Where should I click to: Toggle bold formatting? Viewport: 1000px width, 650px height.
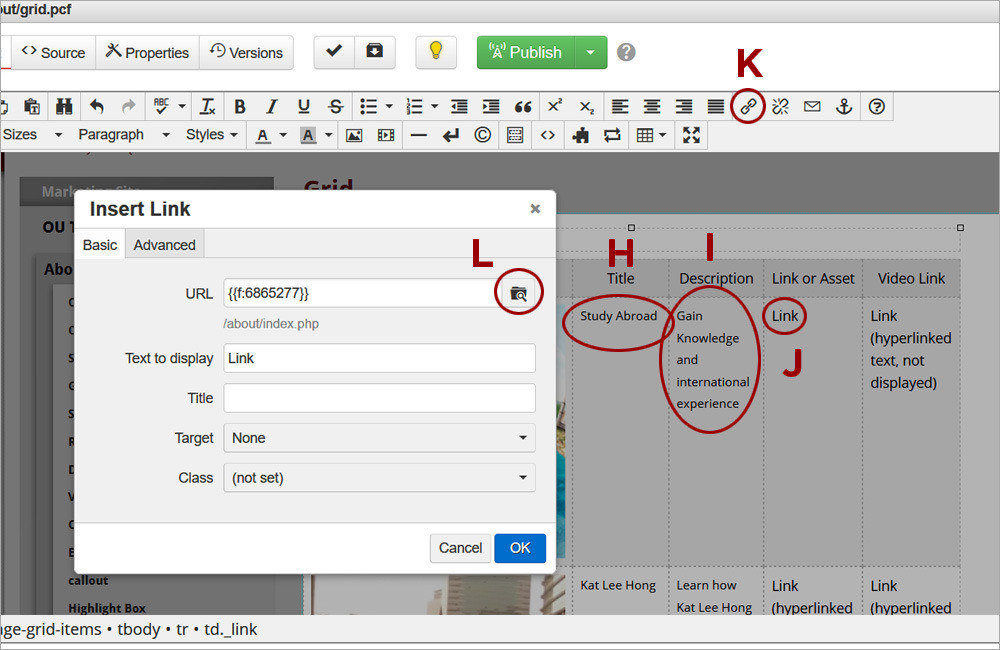(240, 107)
